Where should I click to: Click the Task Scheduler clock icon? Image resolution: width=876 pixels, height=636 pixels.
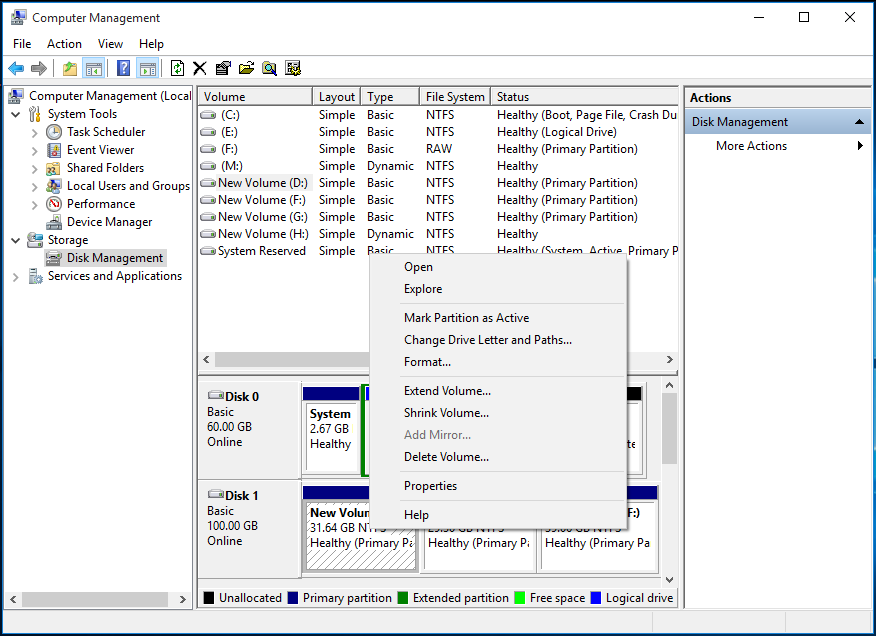pos(54,132)
